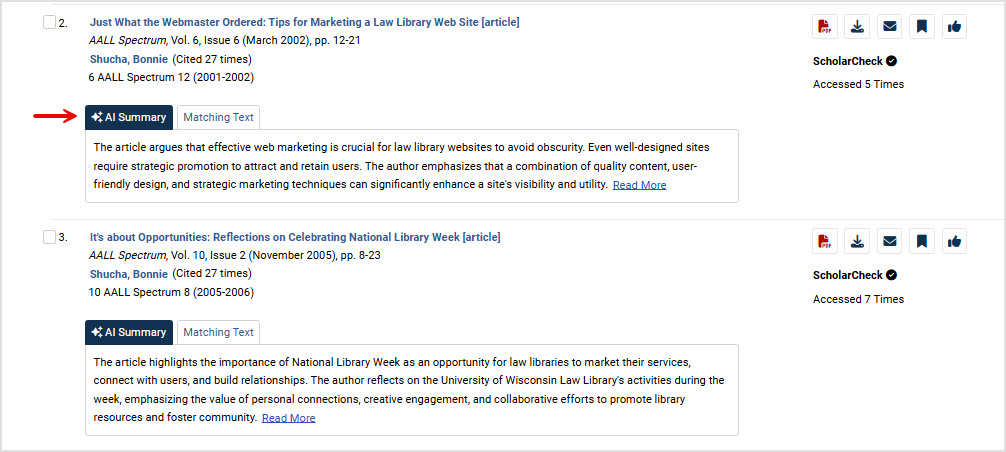Viewport: 1006px width, 452px height.
Task: Click download icon for result 2
Action: pyautogui.click(x=857, y=27)
